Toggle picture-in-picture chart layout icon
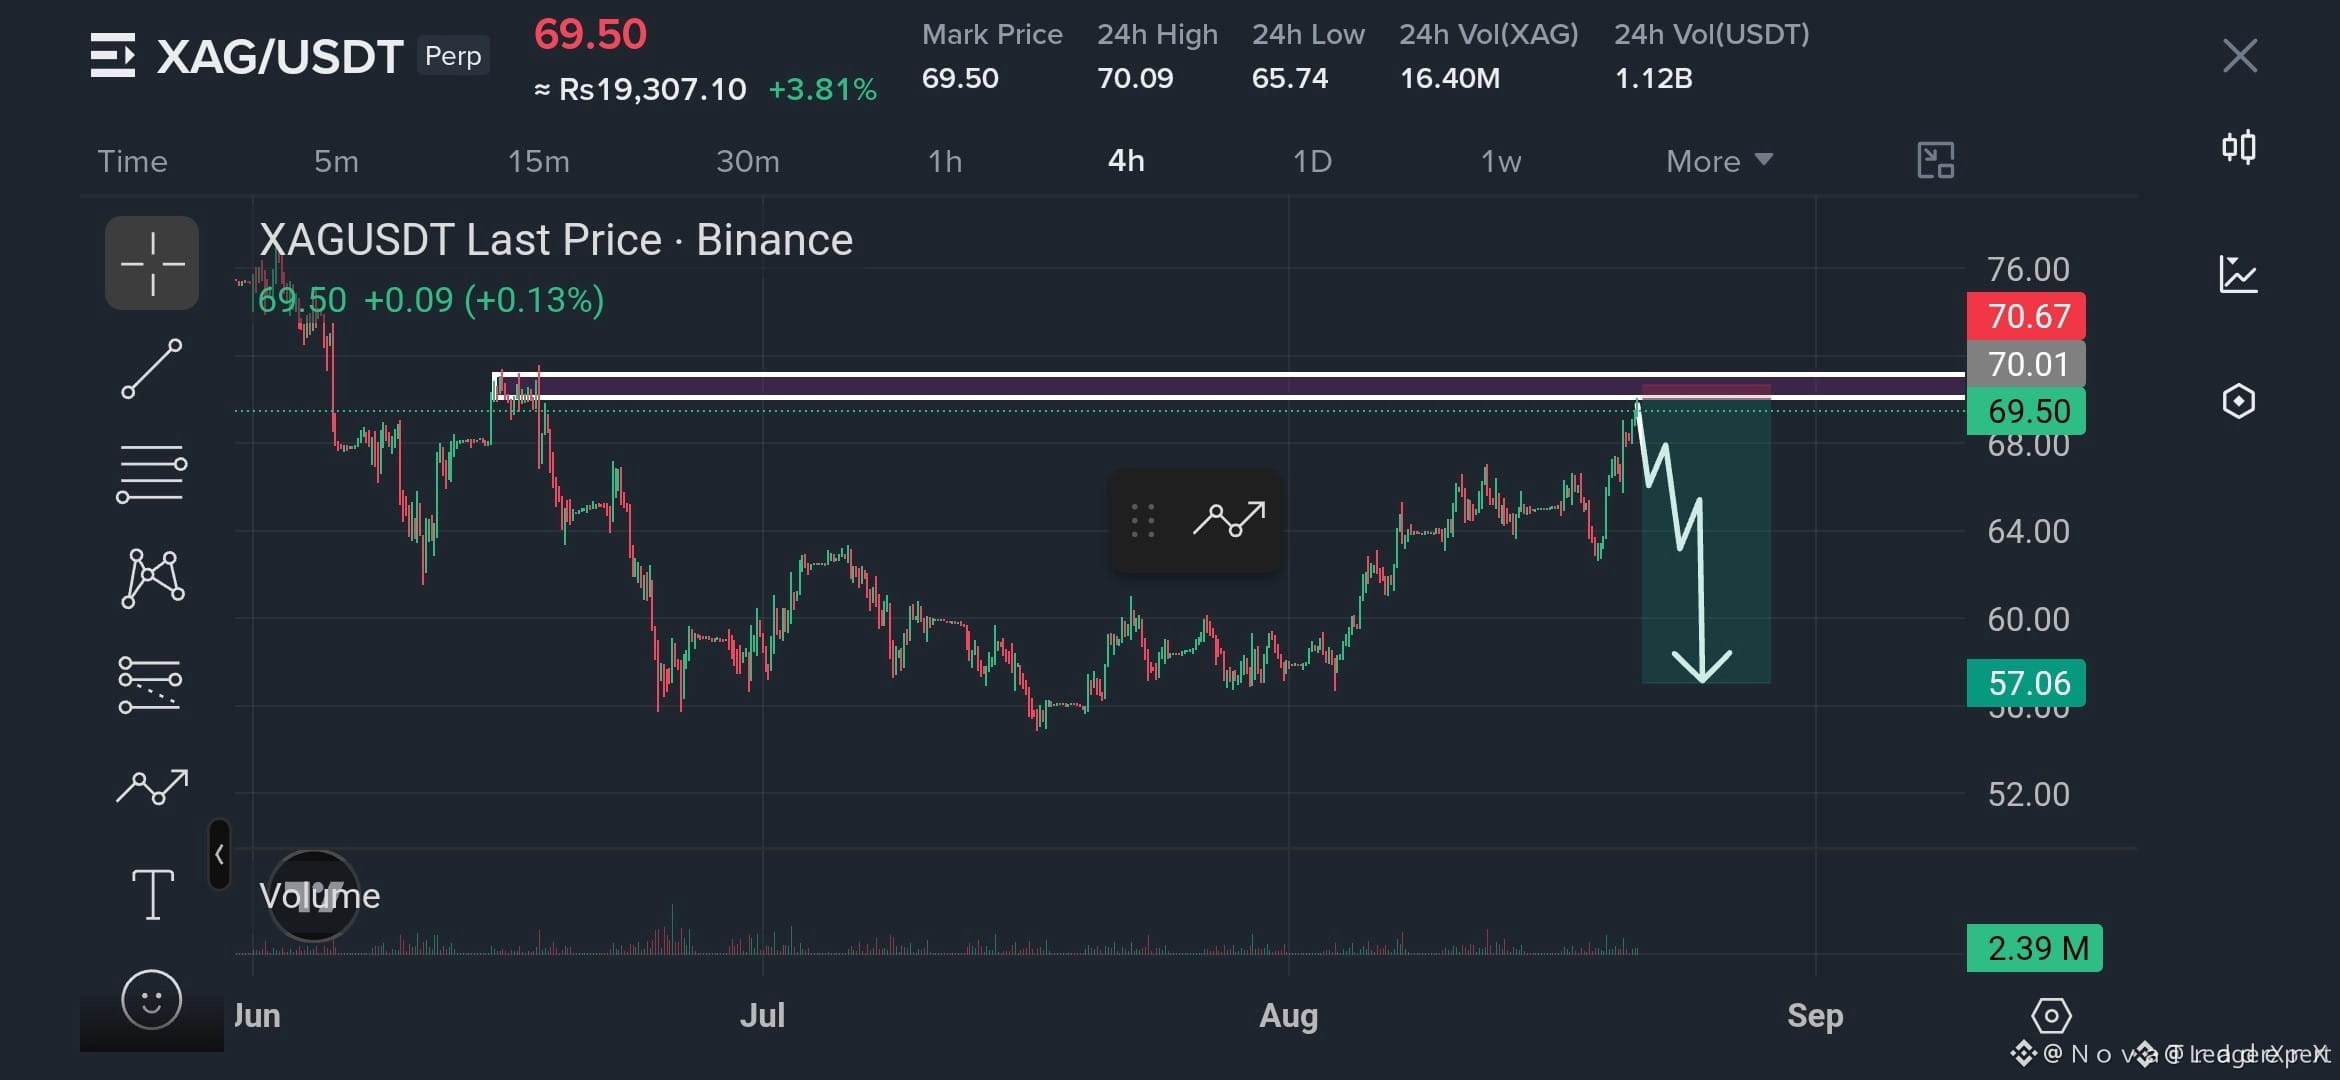Screen dimensions: 2340x1080 (1936, 160)
